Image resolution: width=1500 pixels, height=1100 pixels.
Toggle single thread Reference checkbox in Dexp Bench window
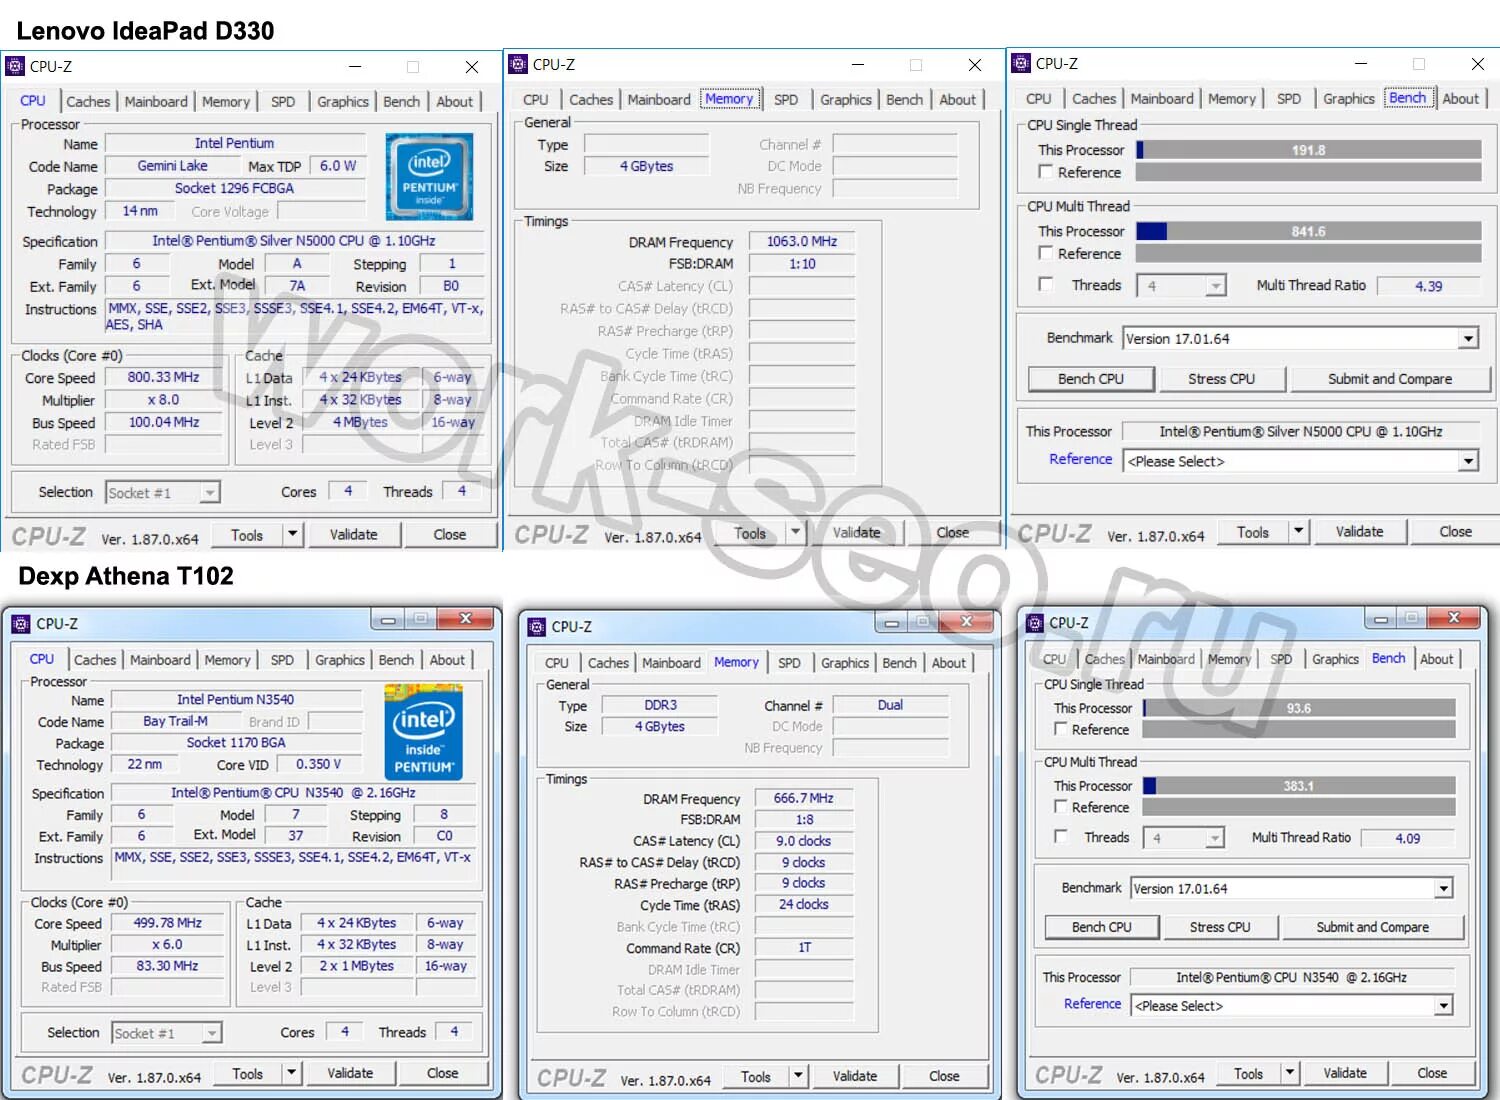(x=1061, y=729)
